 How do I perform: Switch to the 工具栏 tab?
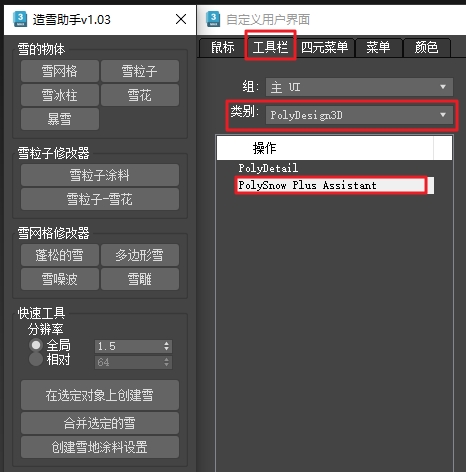[270, 47]
